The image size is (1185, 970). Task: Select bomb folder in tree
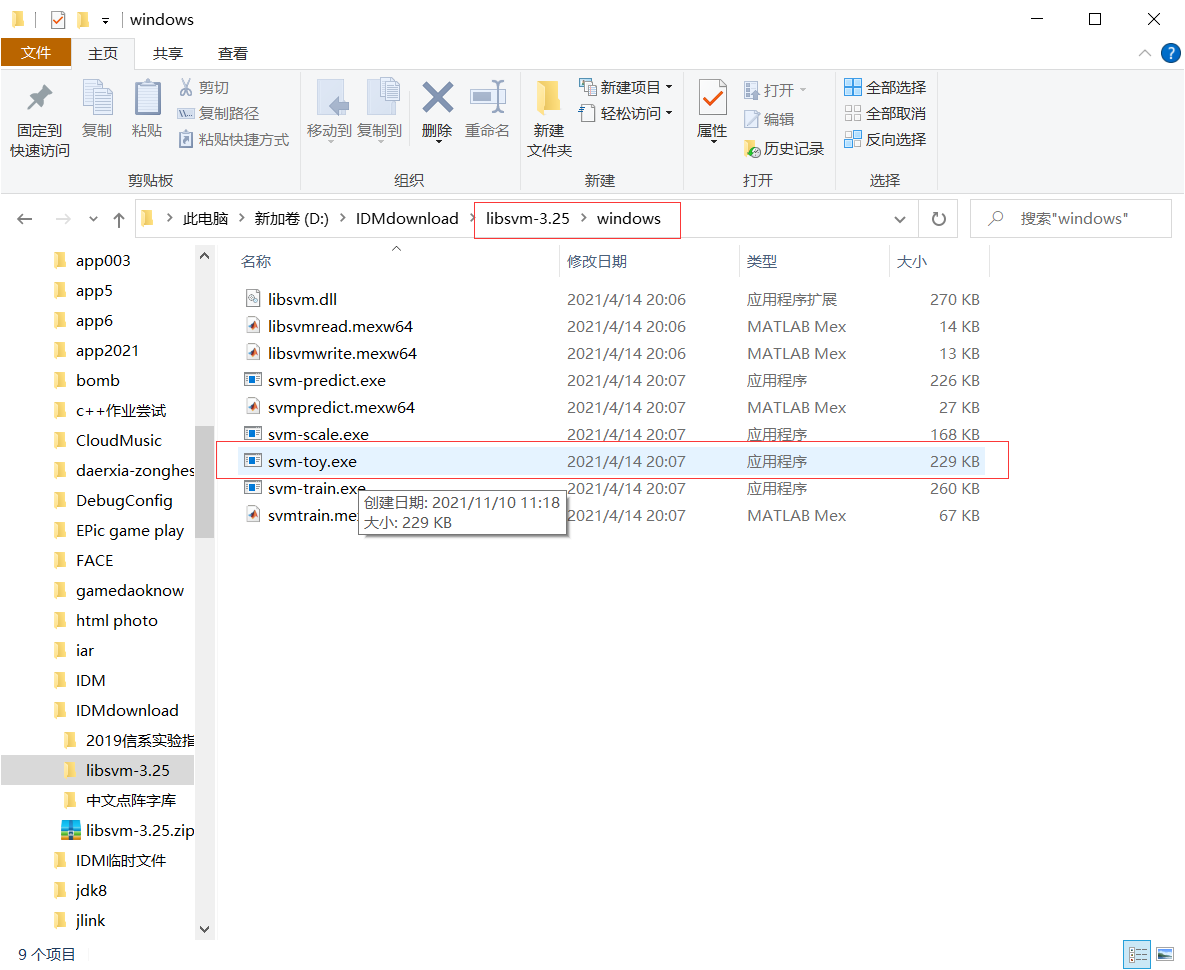point(88,380)
